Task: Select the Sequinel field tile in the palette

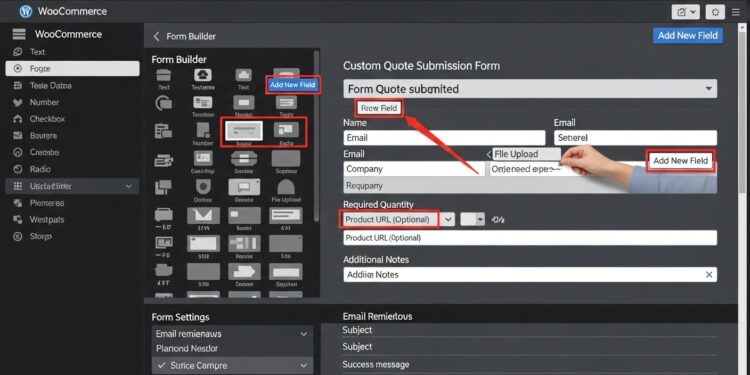Action: click(x=286, y=271)
